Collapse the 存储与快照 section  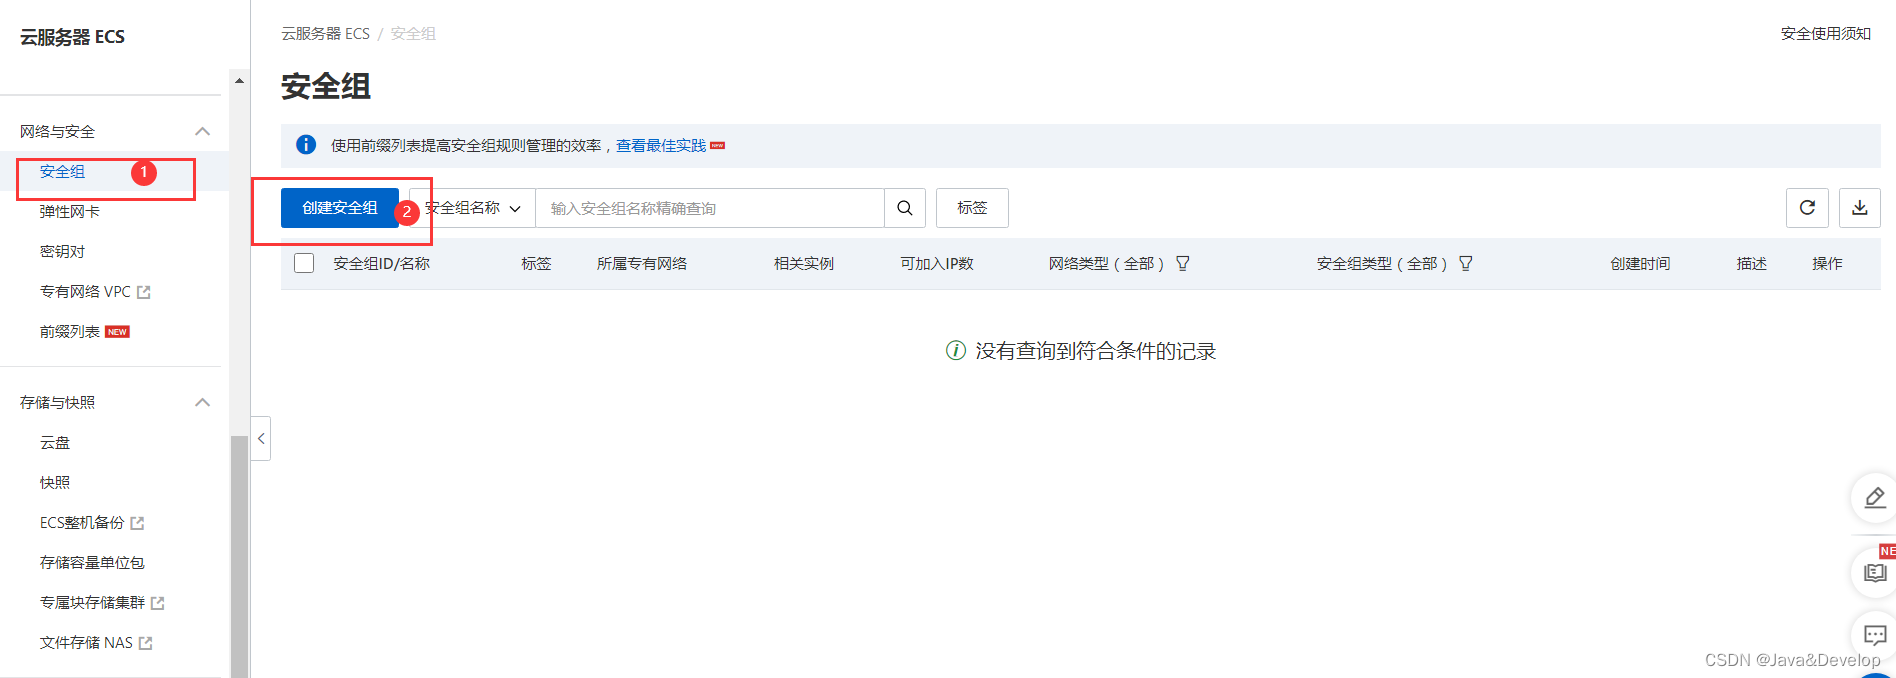coord(203,402)
